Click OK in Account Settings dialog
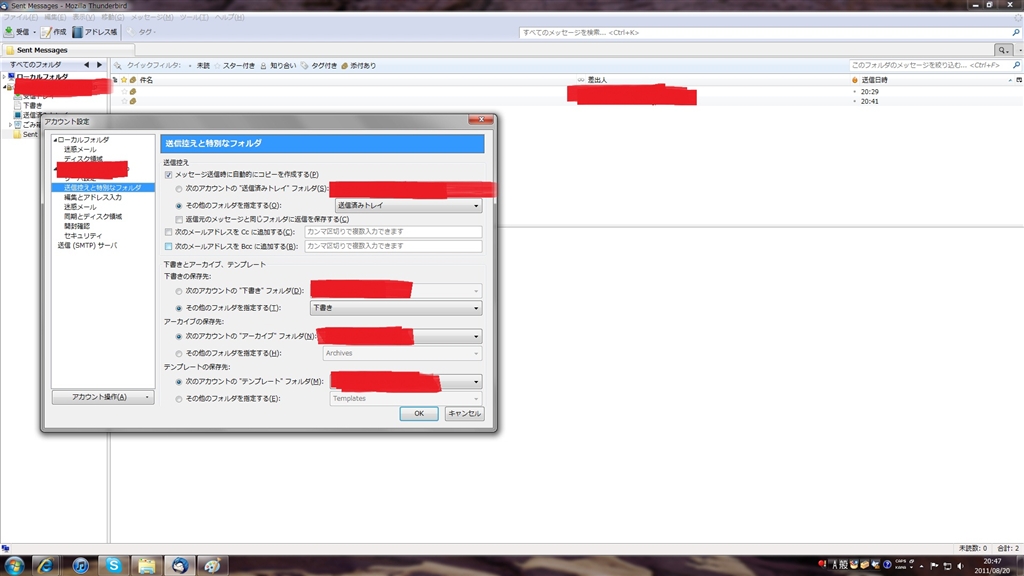 pyautogui.click(x=419, y=413)
